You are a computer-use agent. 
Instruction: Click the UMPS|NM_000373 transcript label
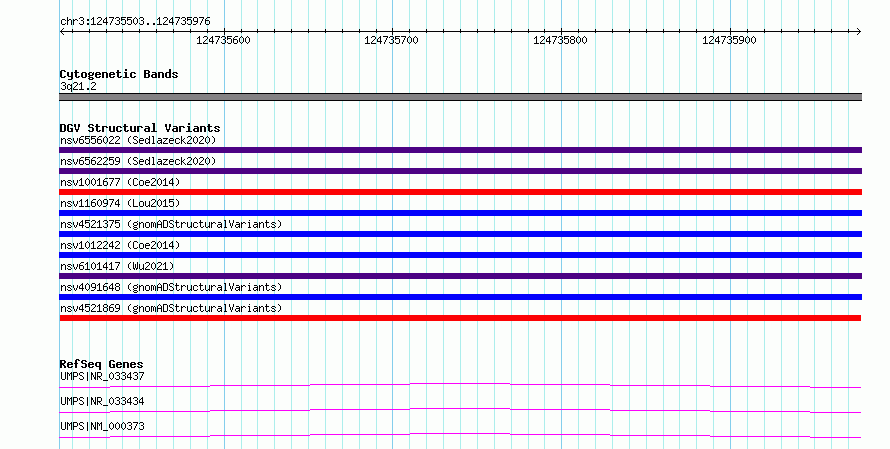pos(102,426)
